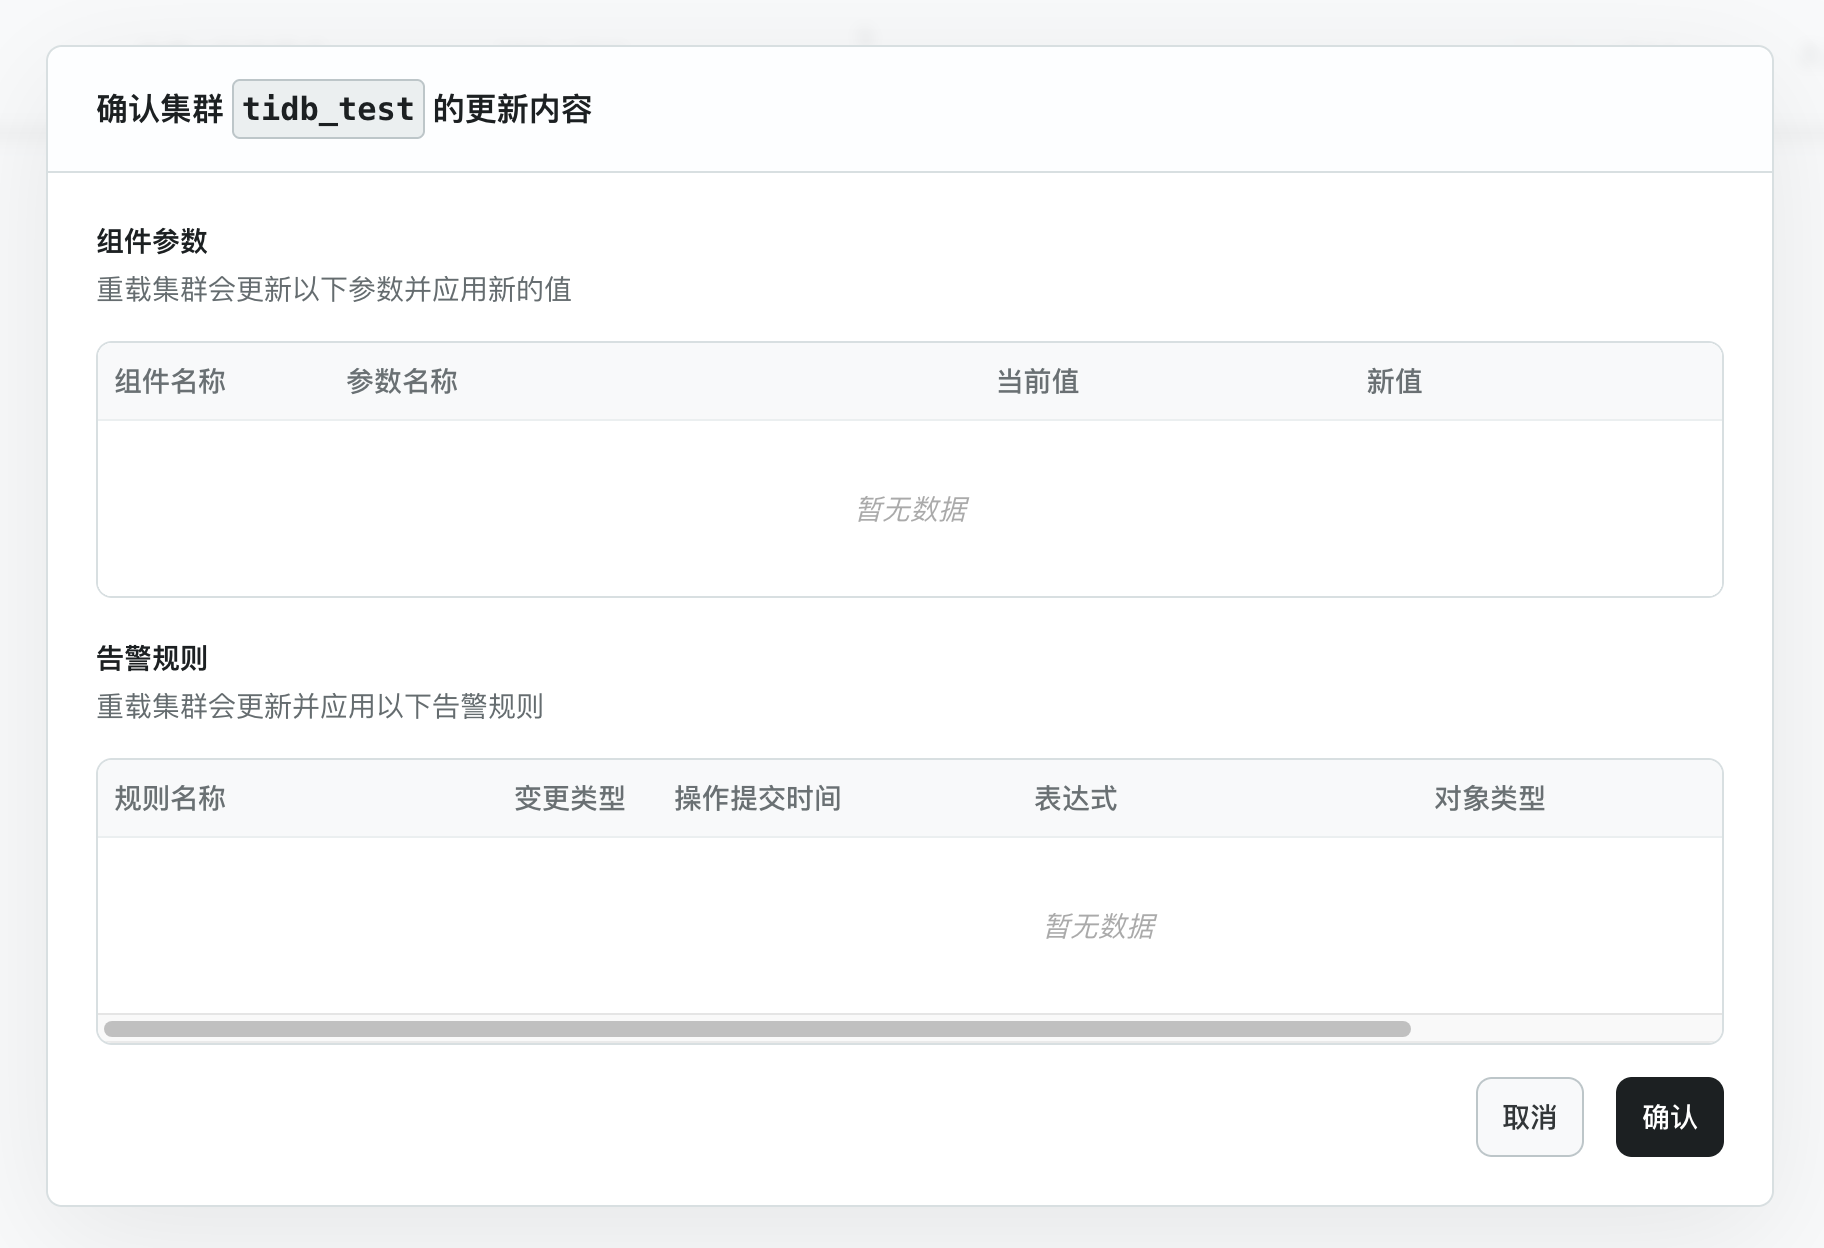The width and height of the screenshot is (1824, 1248).
Task: Click the 变更类型 column header
Action: [570, 799]
